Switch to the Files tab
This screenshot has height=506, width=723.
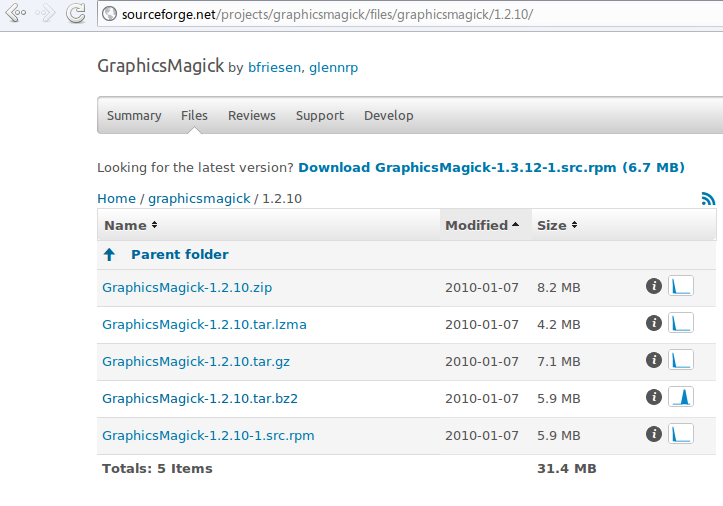coord(194,115)
